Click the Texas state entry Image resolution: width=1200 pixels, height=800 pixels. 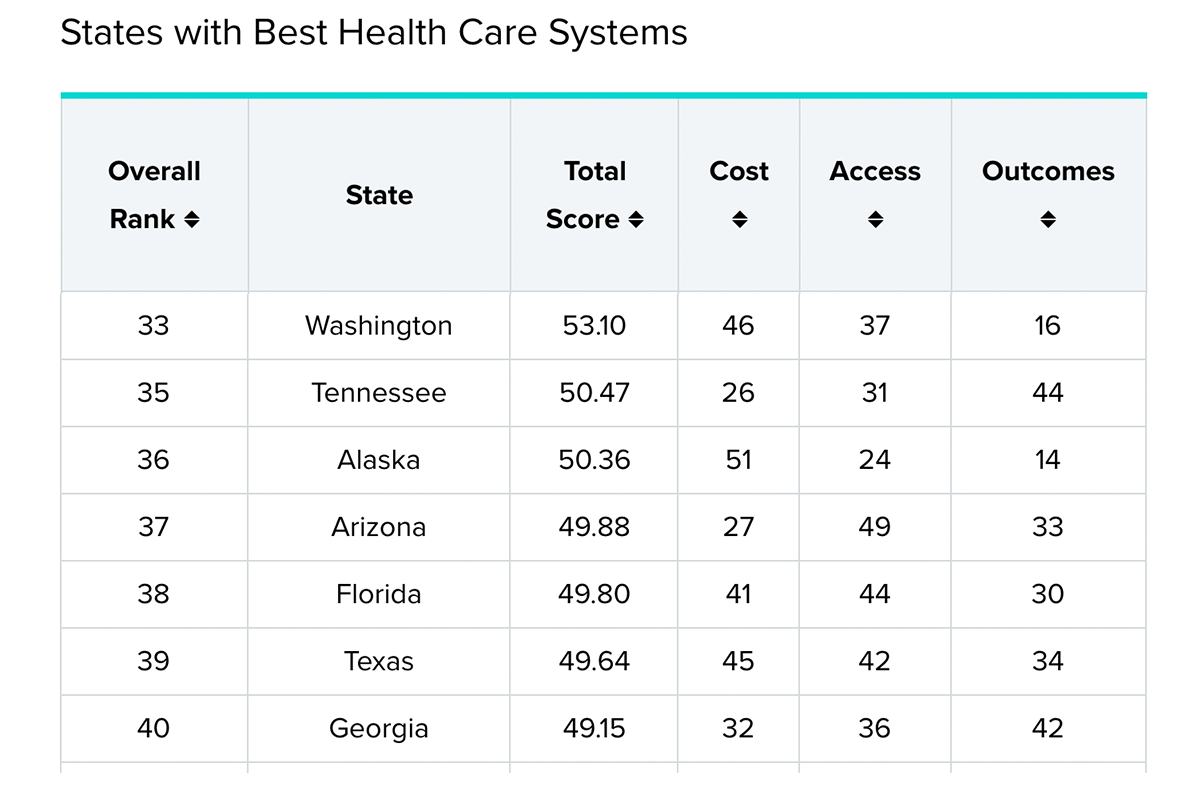(x=378, y=661)
